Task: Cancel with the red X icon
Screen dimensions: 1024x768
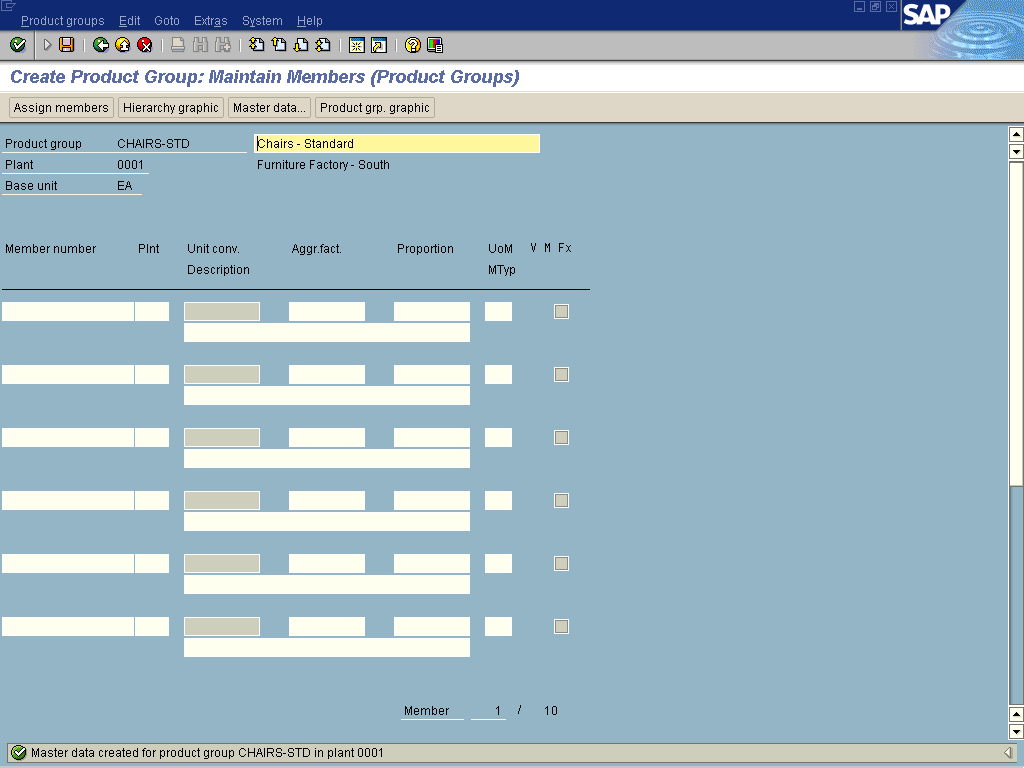Action: click(x=145, y=44)
